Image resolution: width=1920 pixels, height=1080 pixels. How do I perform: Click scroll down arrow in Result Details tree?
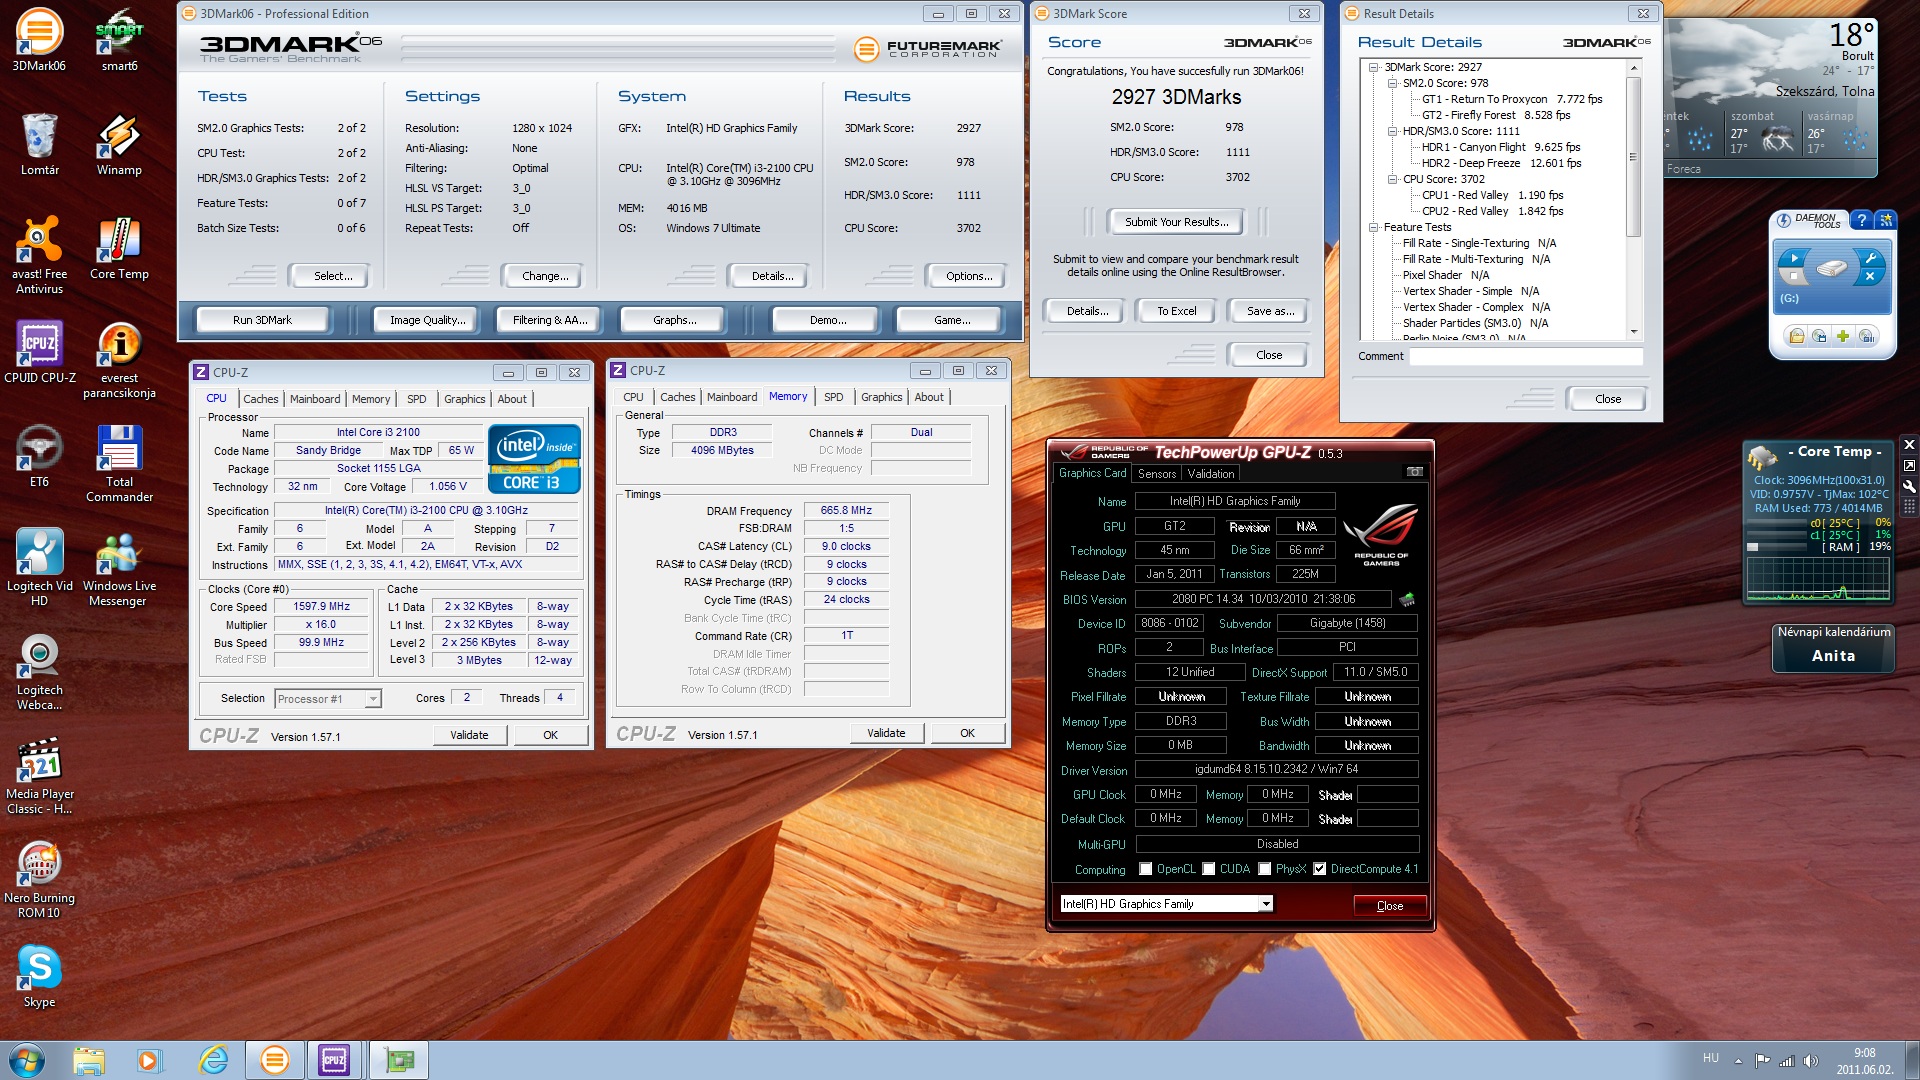coord(1633,332)
